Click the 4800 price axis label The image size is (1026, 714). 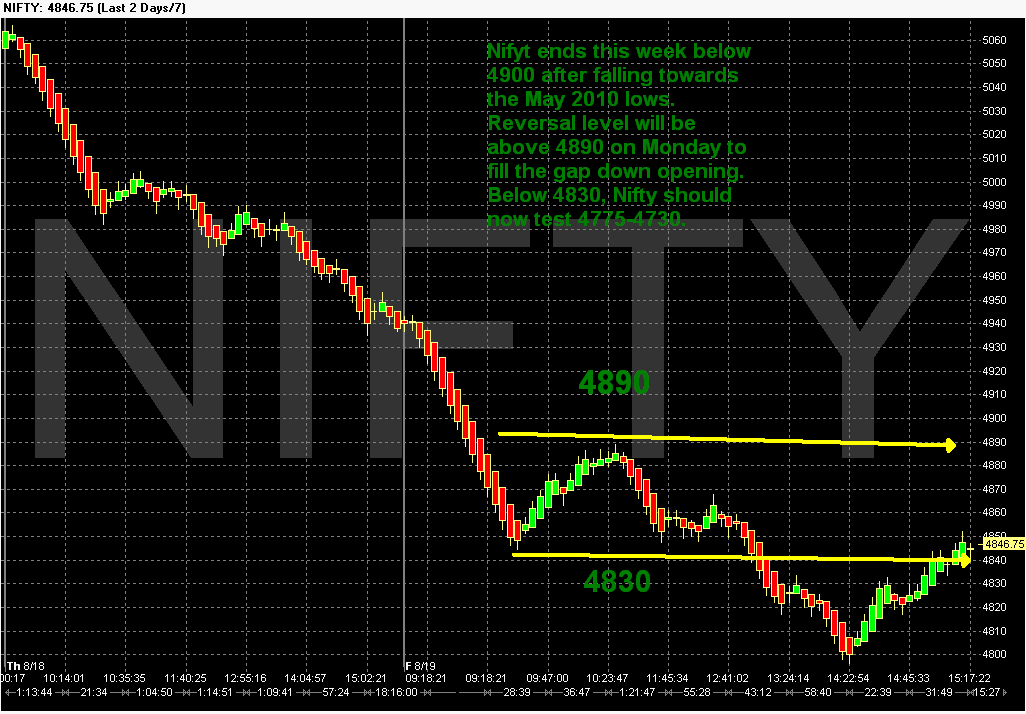point(994,654)
